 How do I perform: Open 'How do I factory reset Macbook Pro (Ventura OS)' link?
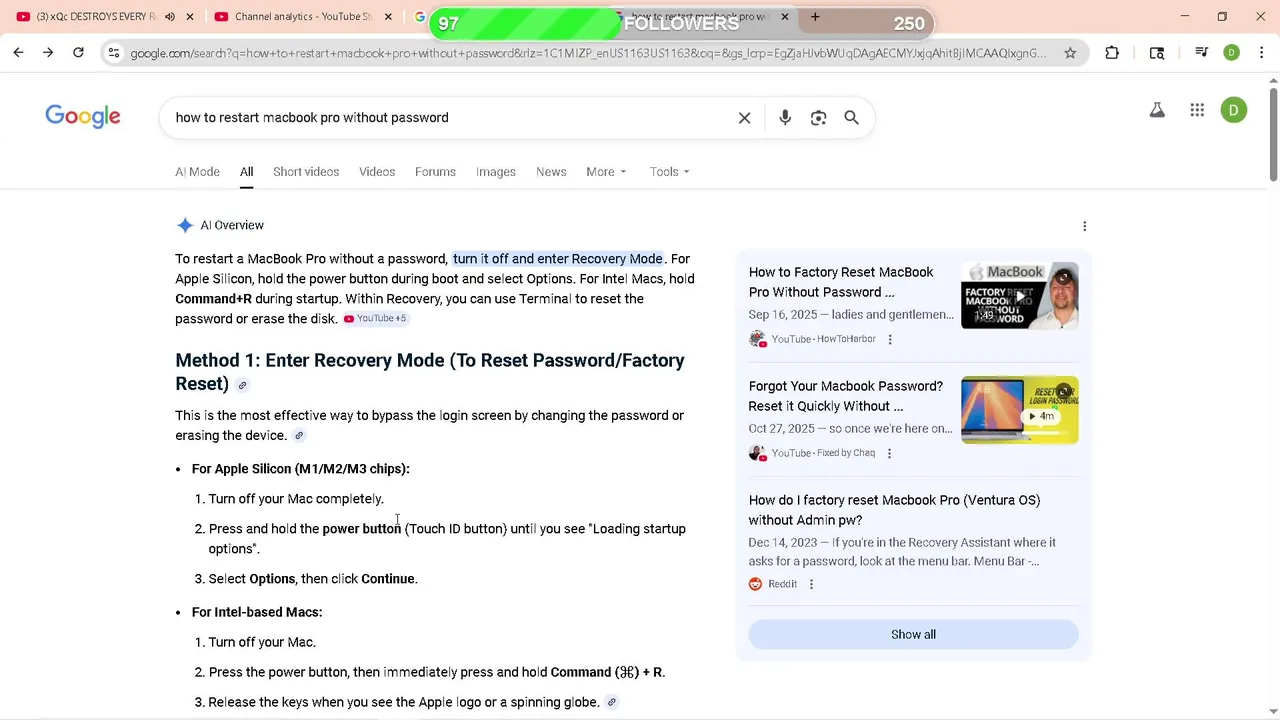(894, 510)
